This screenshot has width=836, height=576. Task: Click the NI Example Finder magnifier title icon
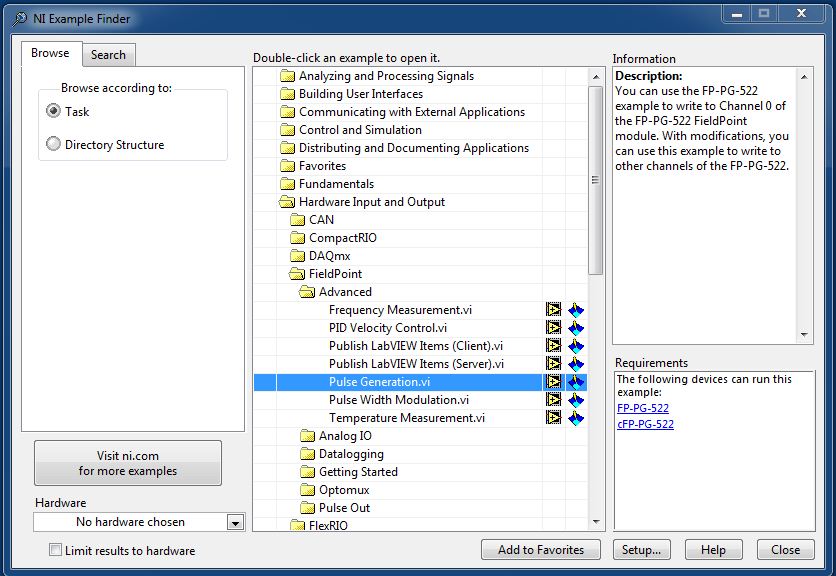20,19
